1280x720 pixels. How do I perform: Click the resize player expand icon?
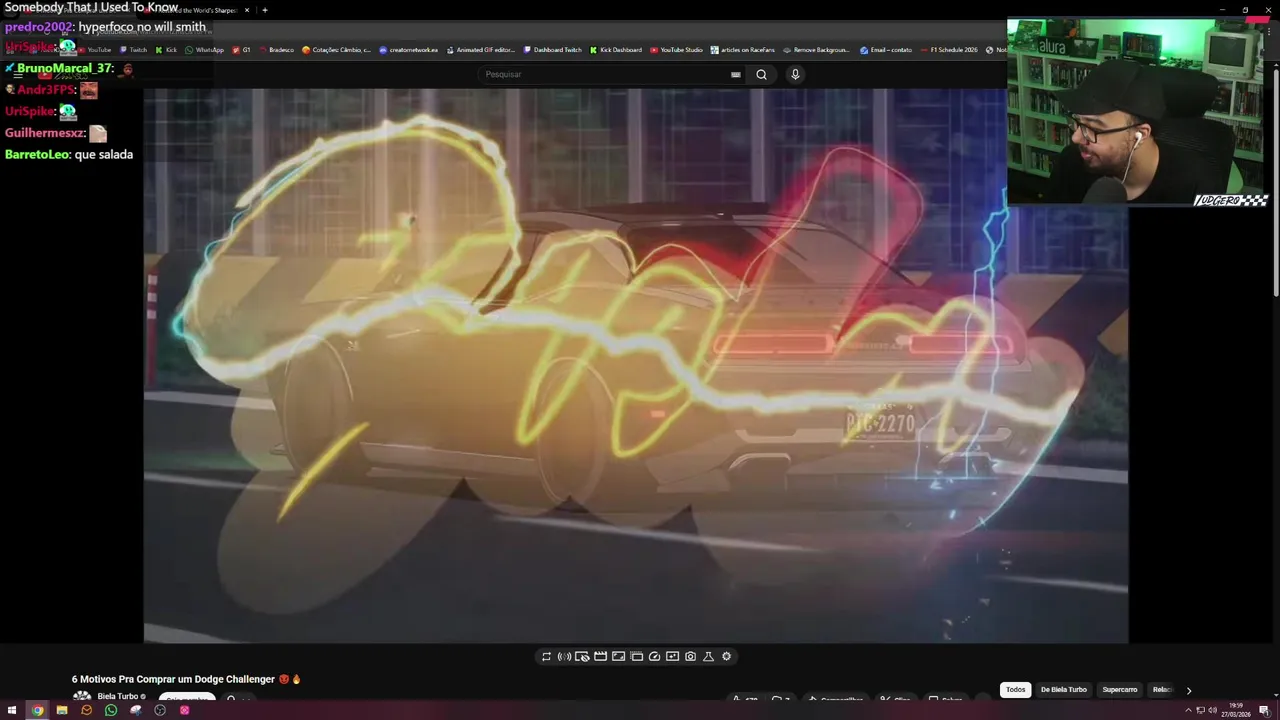[618, 657]
